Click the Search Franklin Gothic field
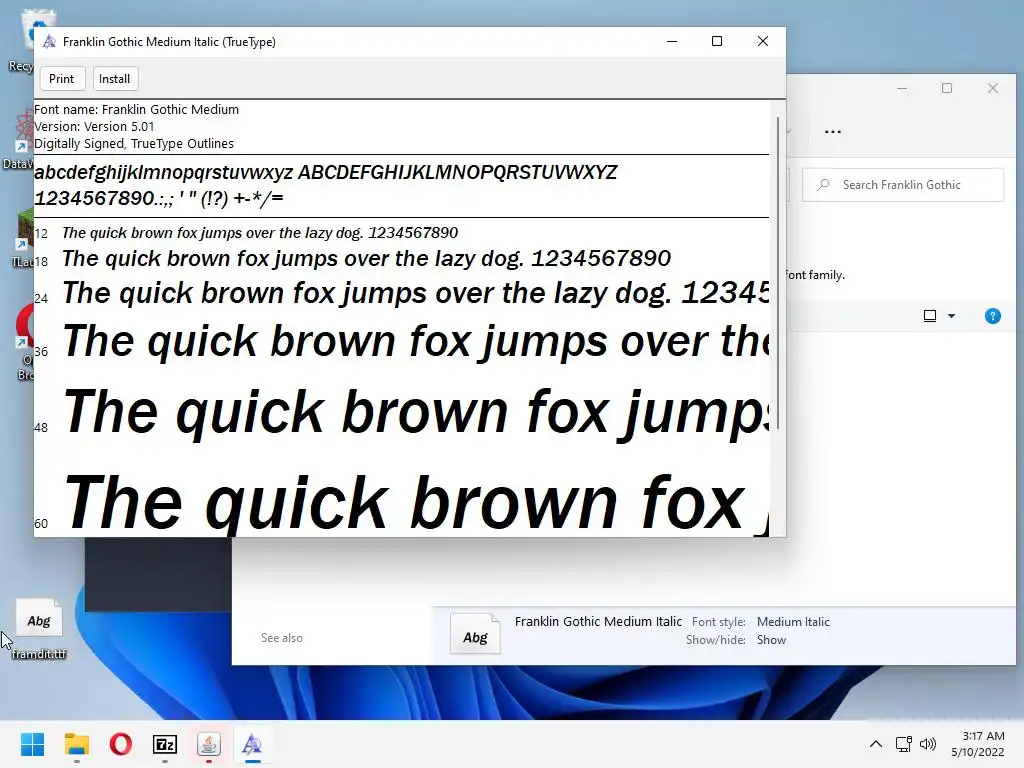1024x768 pixels. pyautogui.click(x=903, y=185)
